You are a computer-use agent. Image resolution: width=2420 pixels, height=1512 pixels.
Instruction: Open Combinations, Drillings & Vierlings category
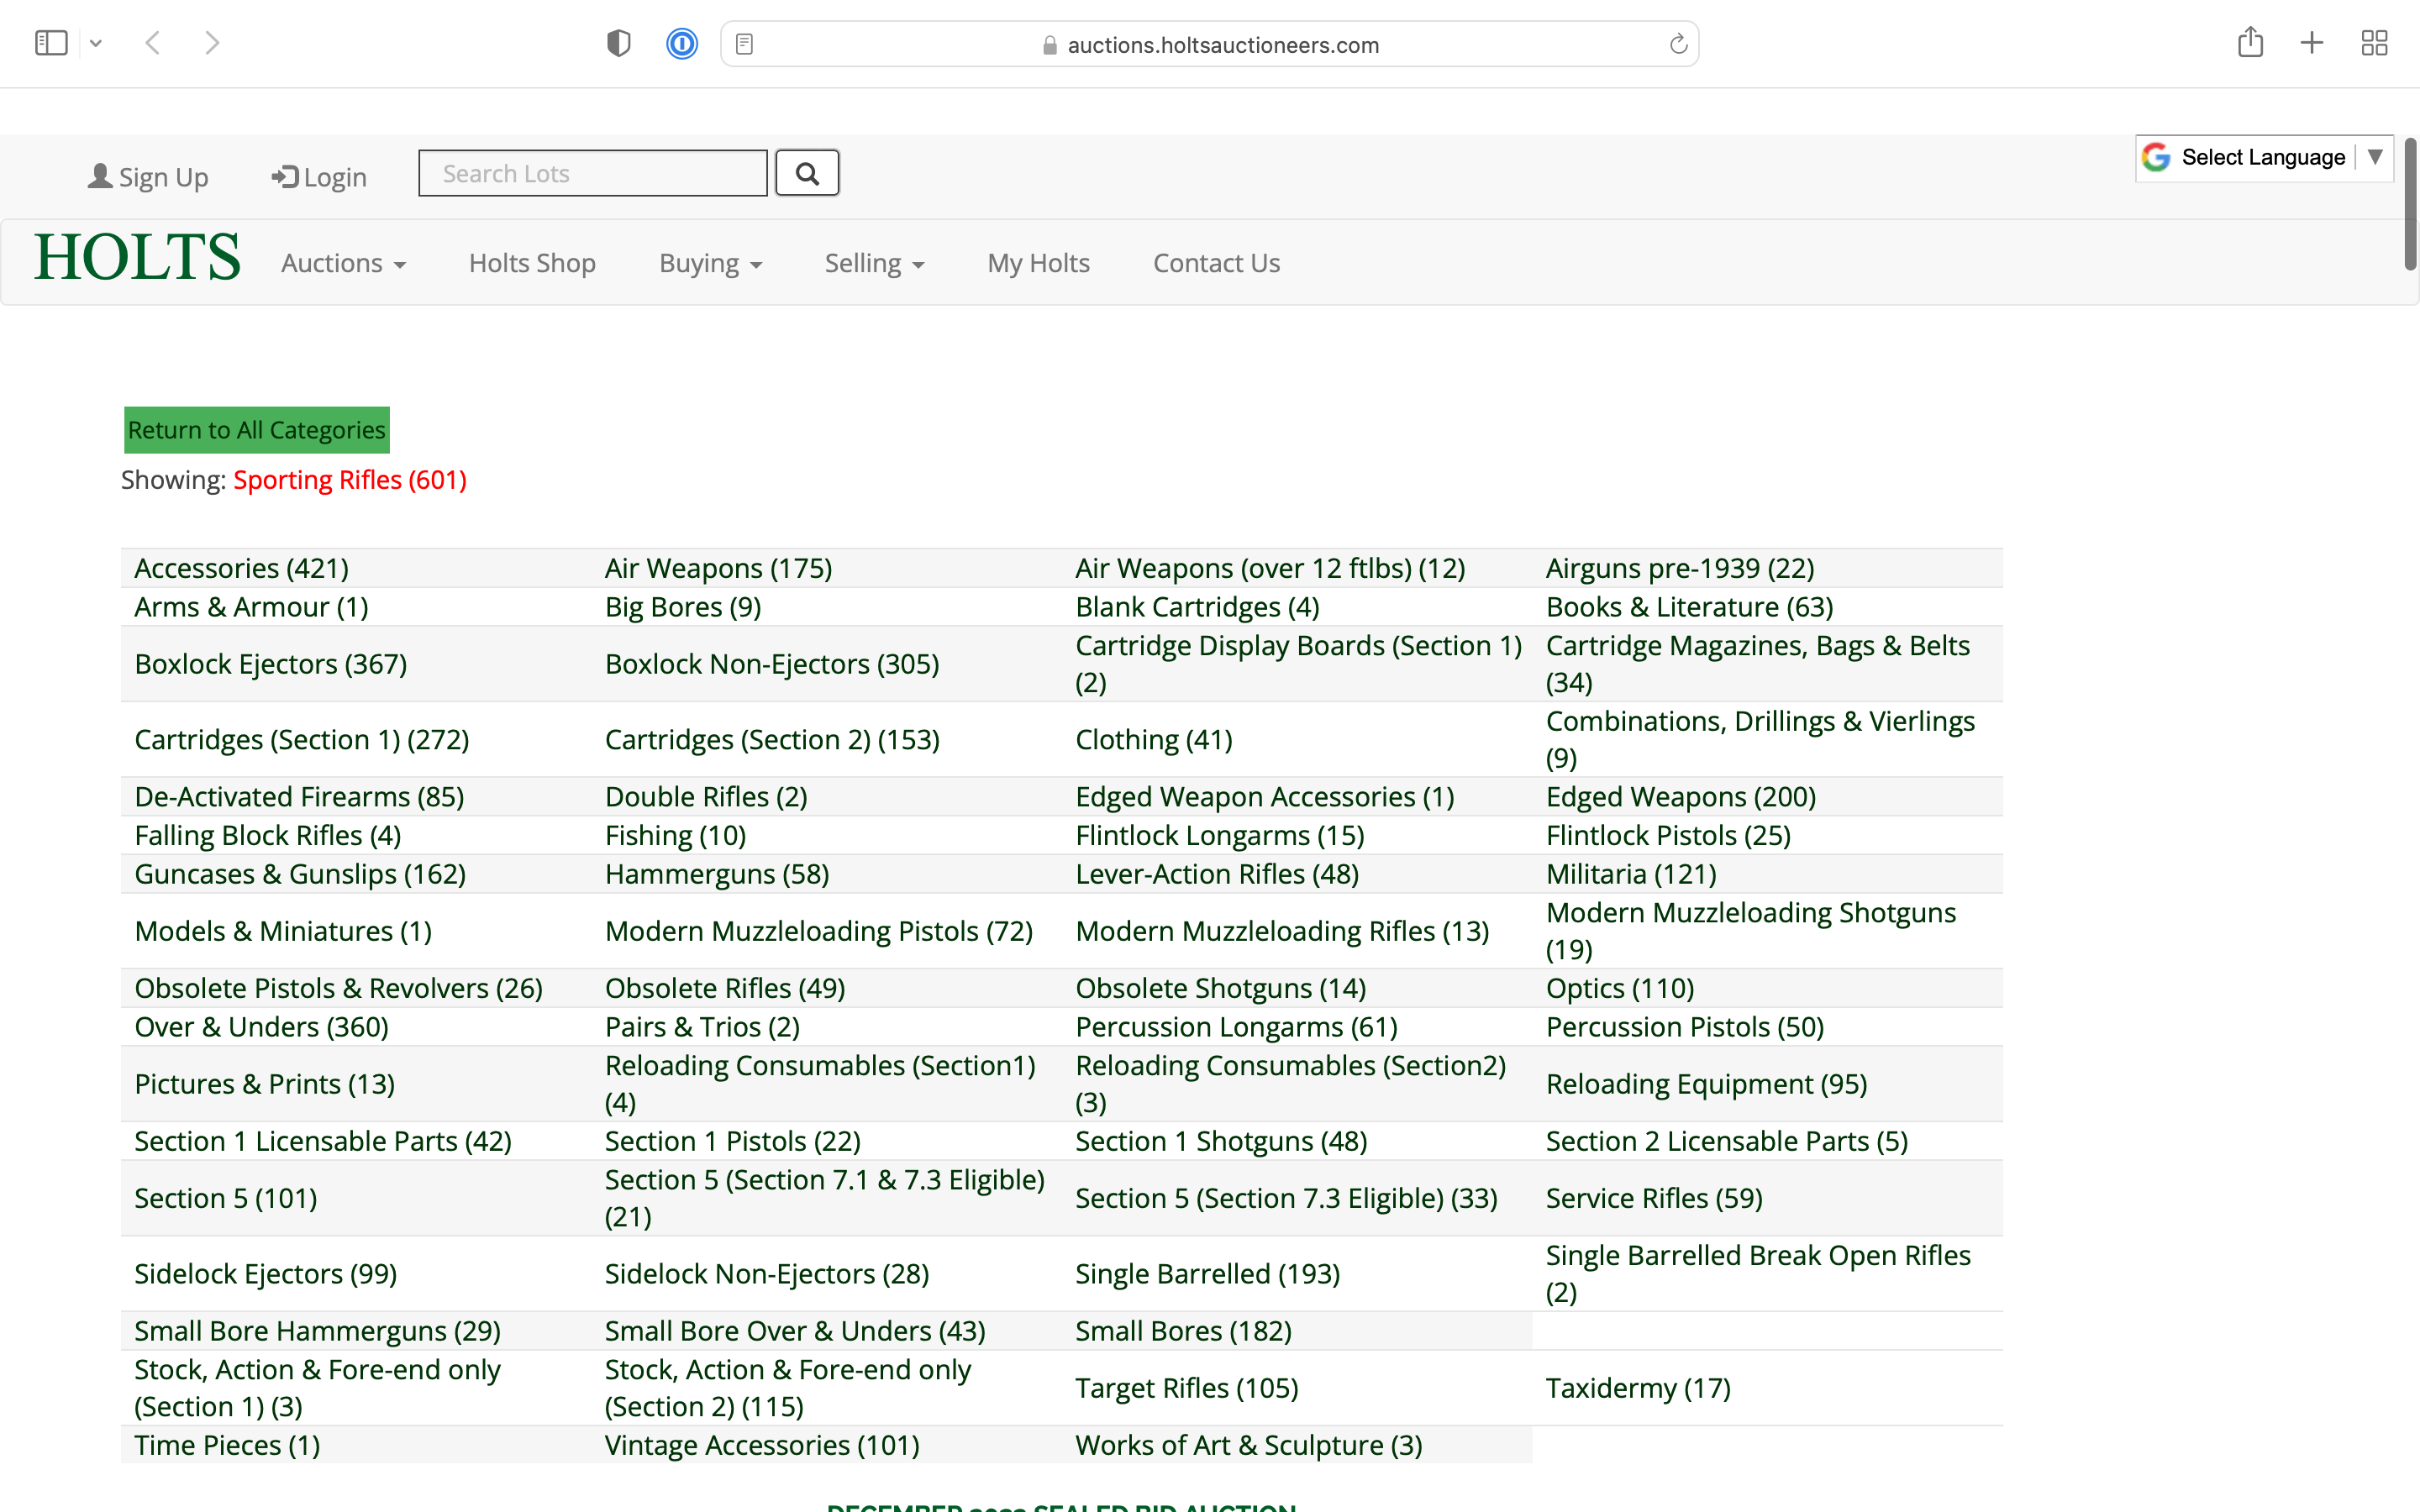(x=1760, y=740)
